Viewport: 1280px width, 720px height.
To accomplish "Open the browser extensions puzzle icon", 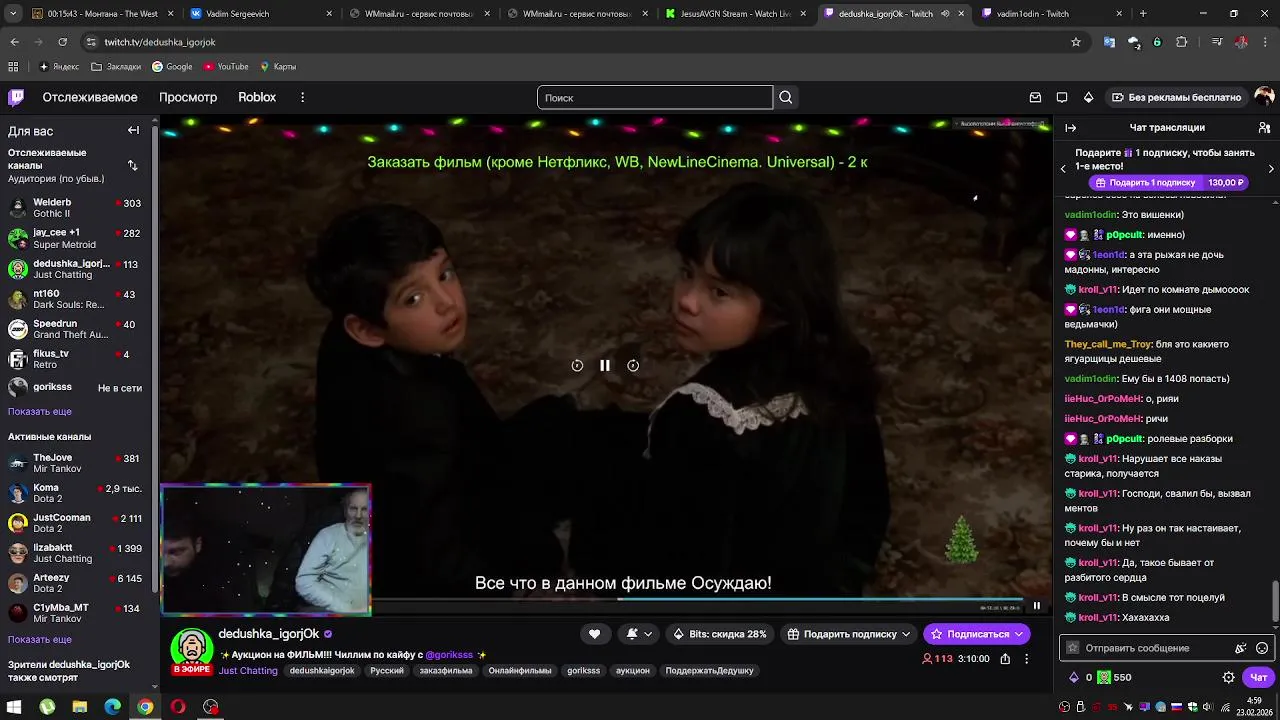I will pos(1182,42).
